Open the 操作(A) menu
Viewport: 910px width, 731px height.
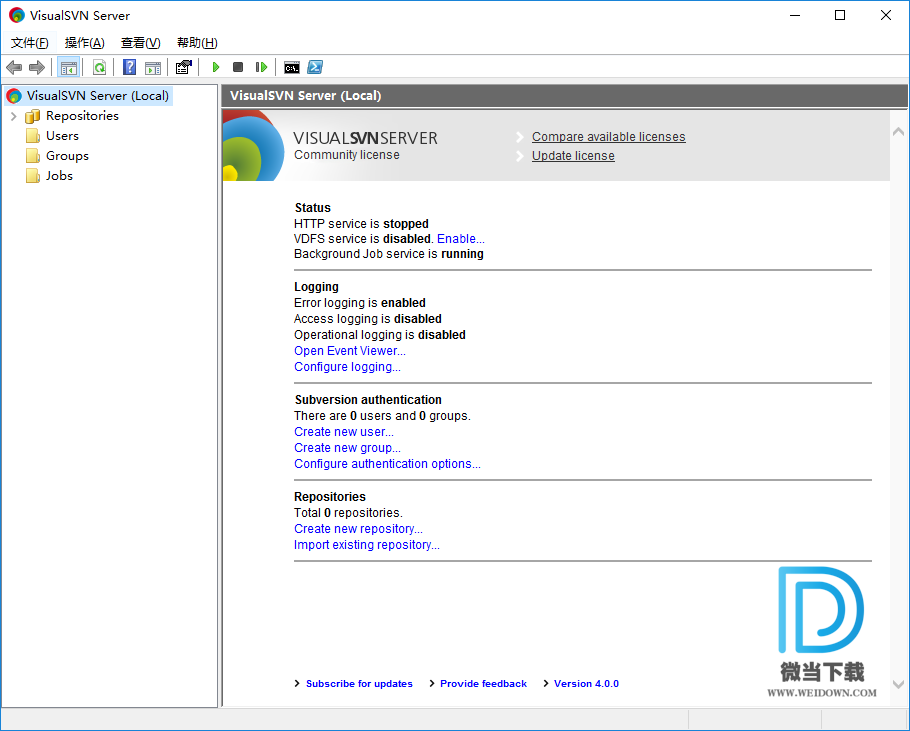85,43
